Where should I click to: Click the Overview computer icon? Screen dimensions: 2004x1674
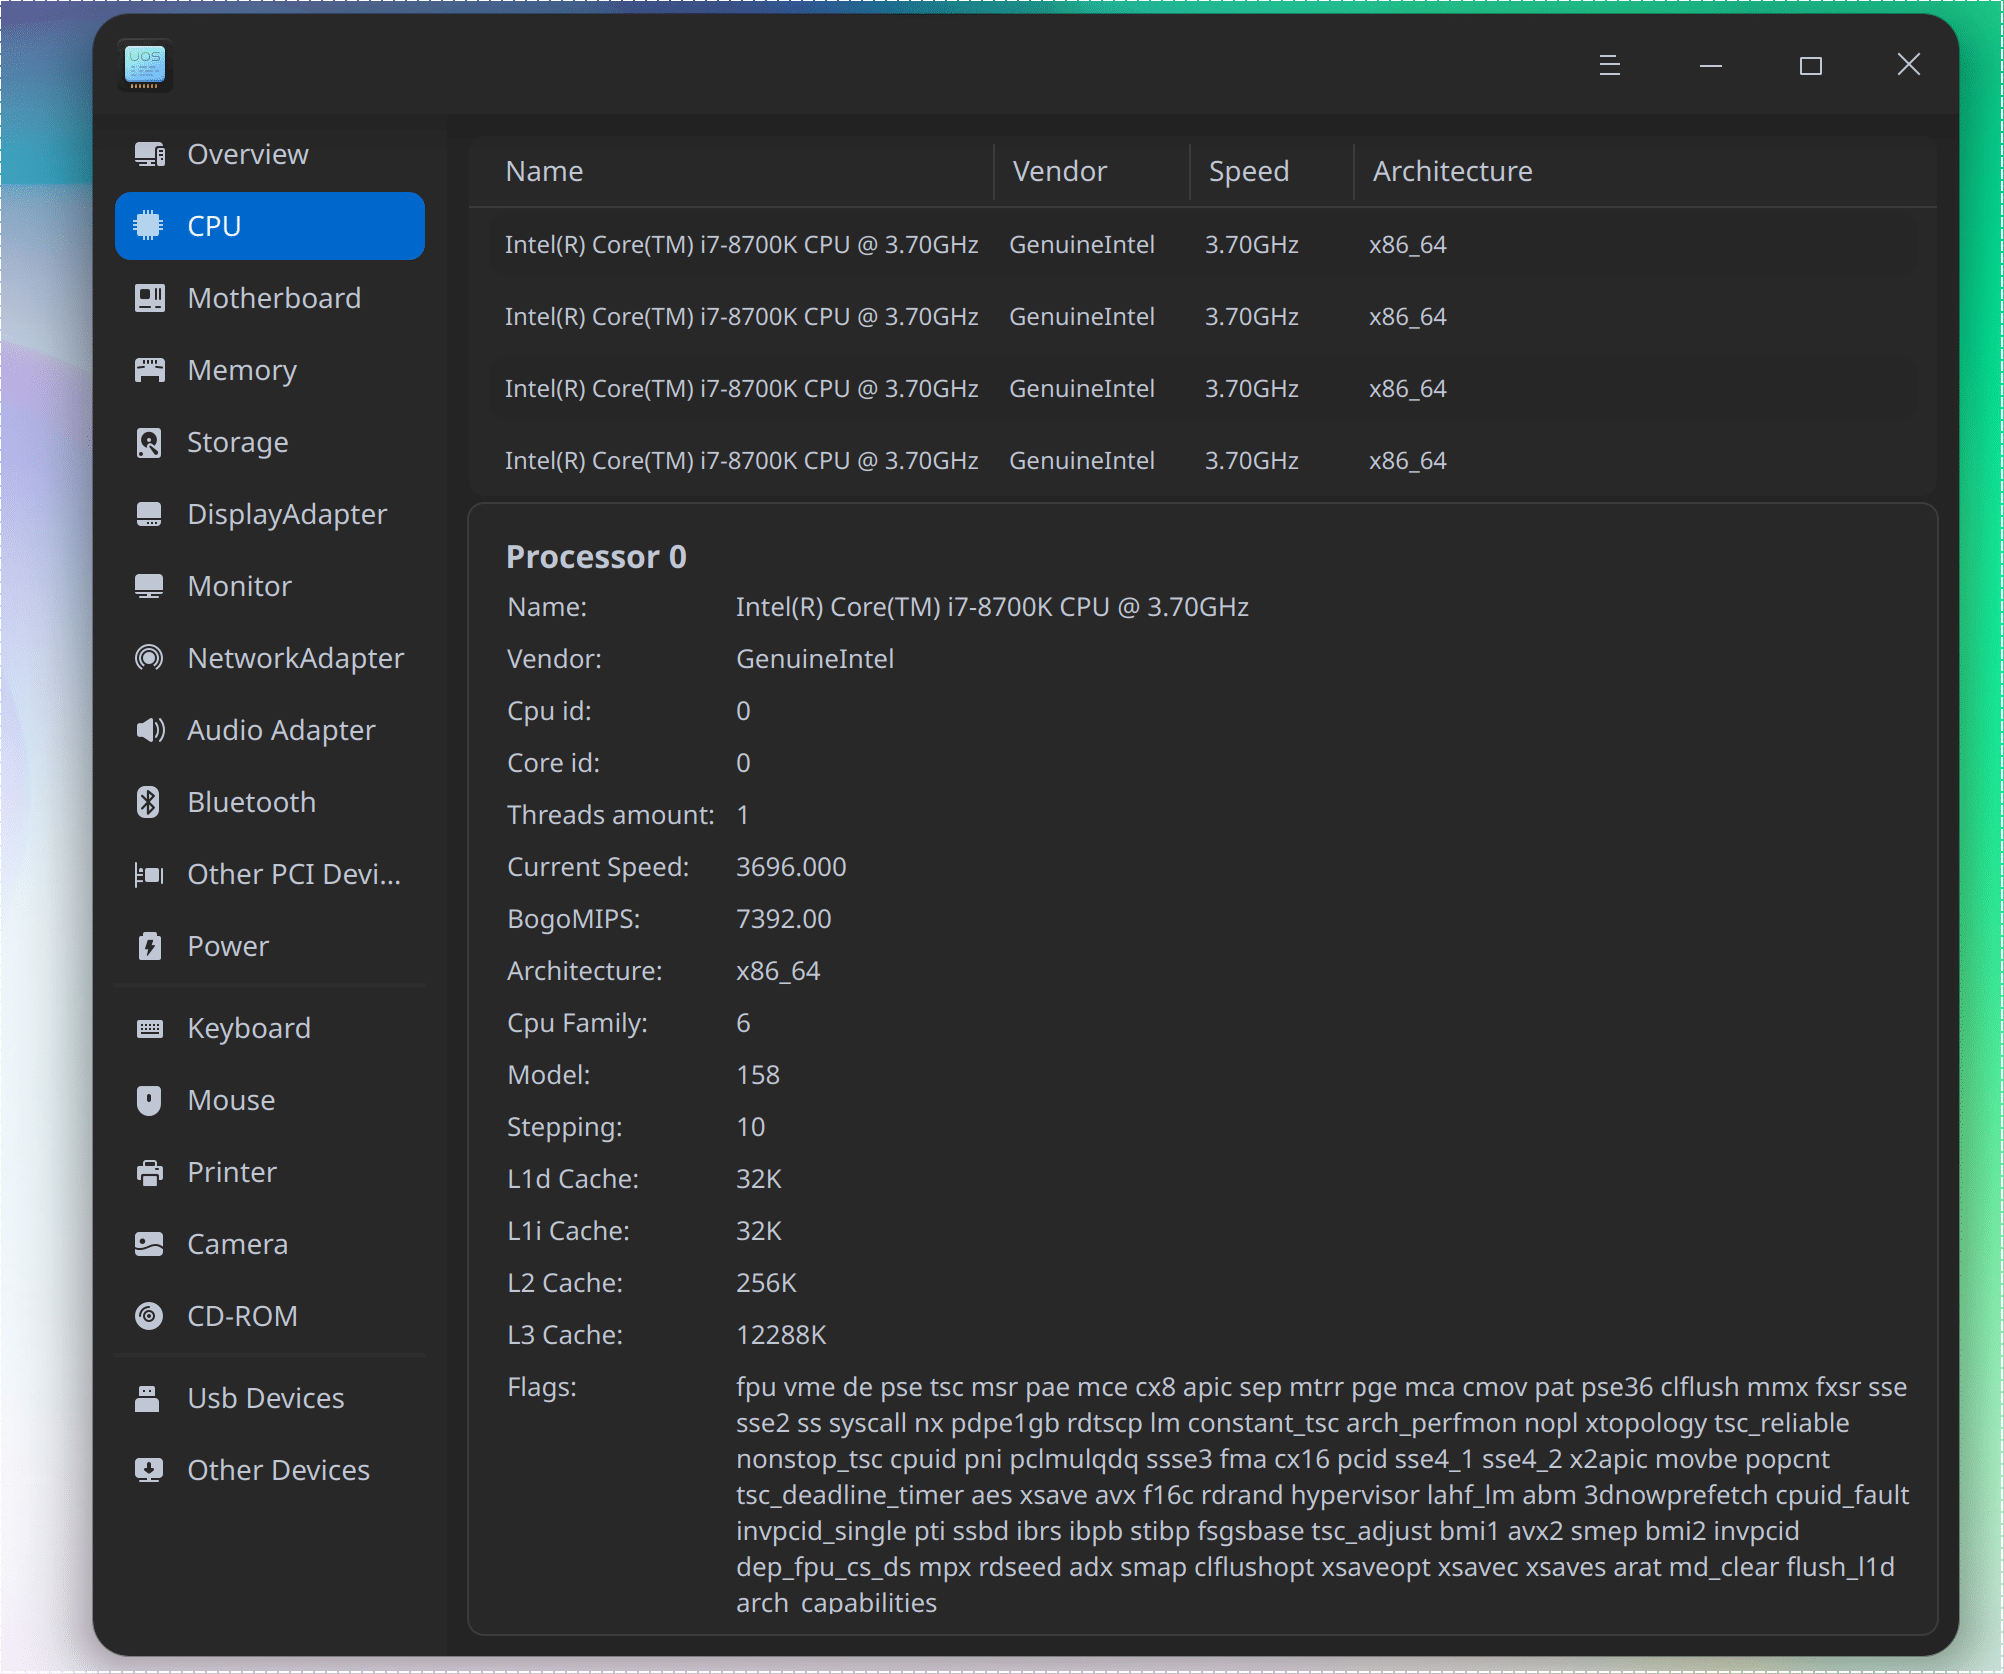150,154
